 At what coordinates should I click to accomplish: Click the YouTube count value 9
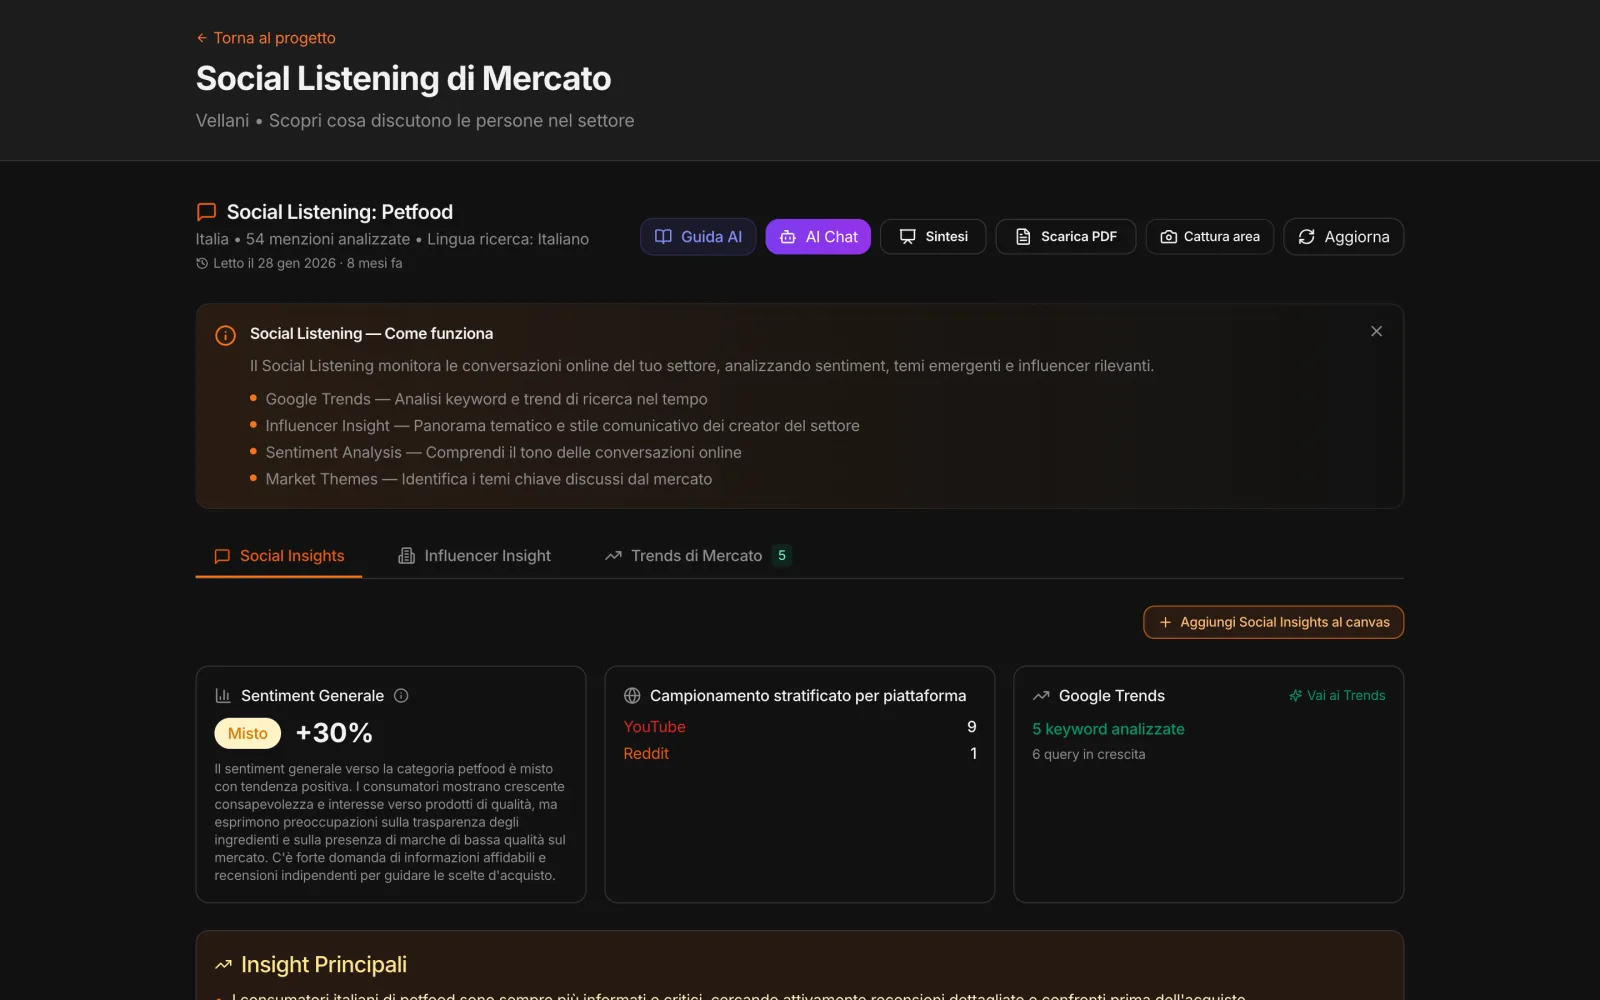tap(972, 727)
